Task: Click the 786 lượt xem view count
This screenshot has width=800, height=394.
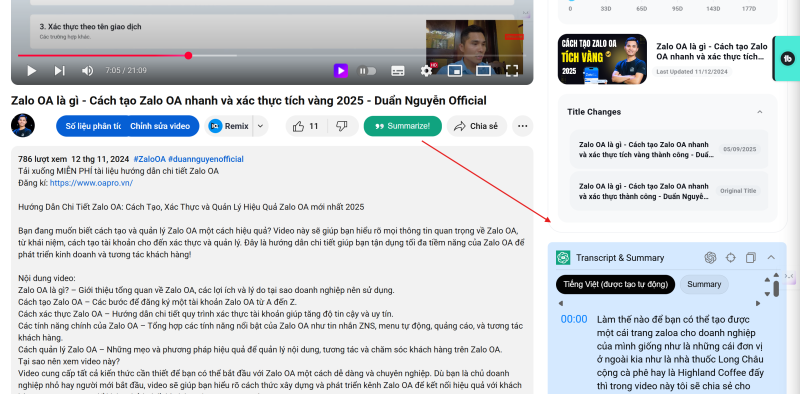Action: click(42, 159)
